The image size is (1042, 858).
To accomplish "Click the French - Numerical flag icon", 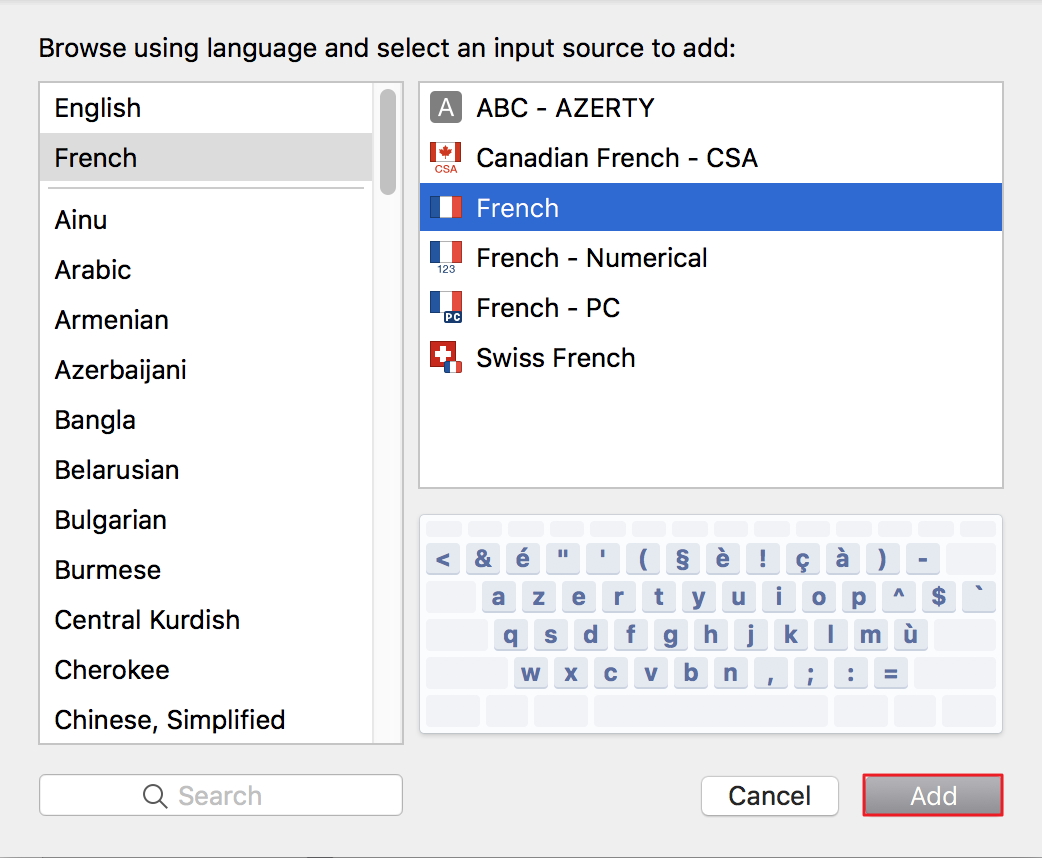I will (445, 257).
